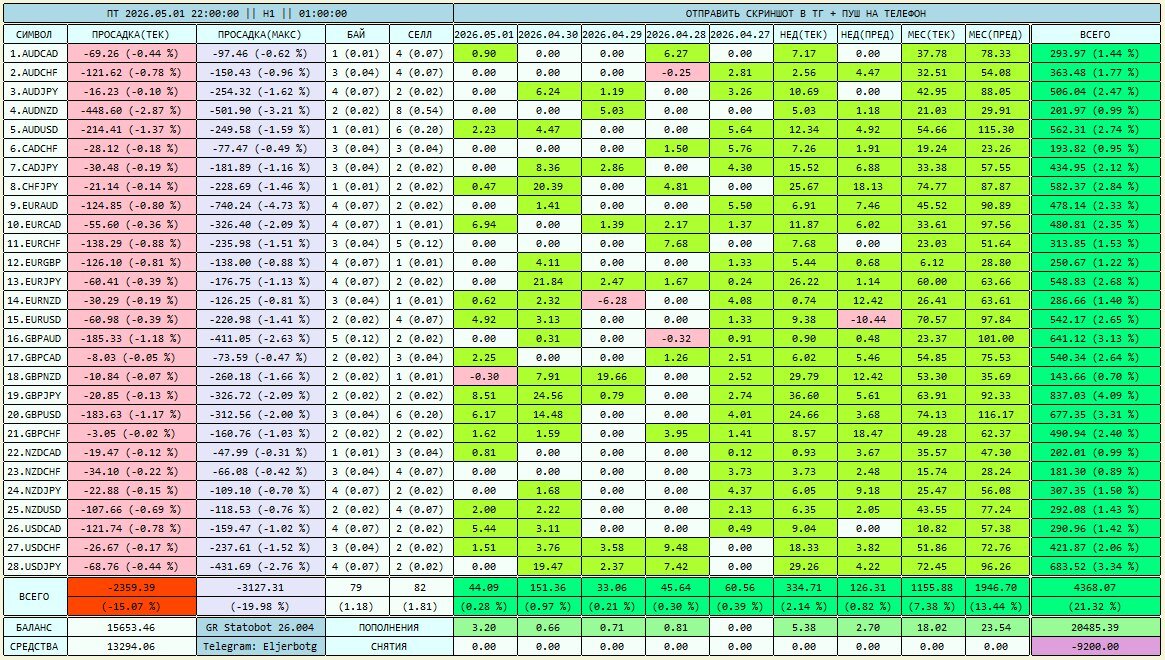Click the red -0.25 cell in AUDCHF row
Screen dimensions: 1165x660
tap(676, 73)
